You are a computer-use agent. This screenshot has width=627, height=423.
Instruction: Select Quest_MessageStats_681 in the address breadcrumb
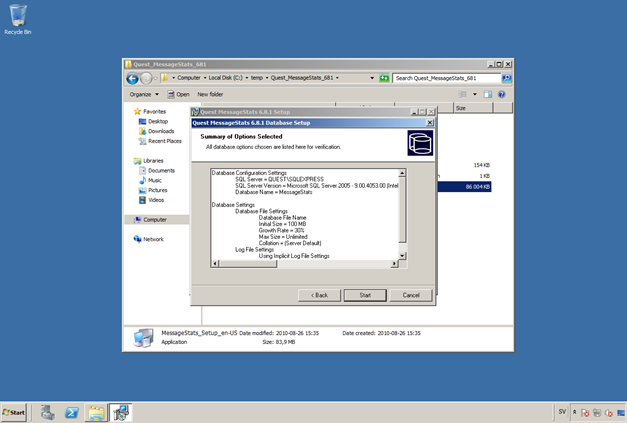point(302,78)
